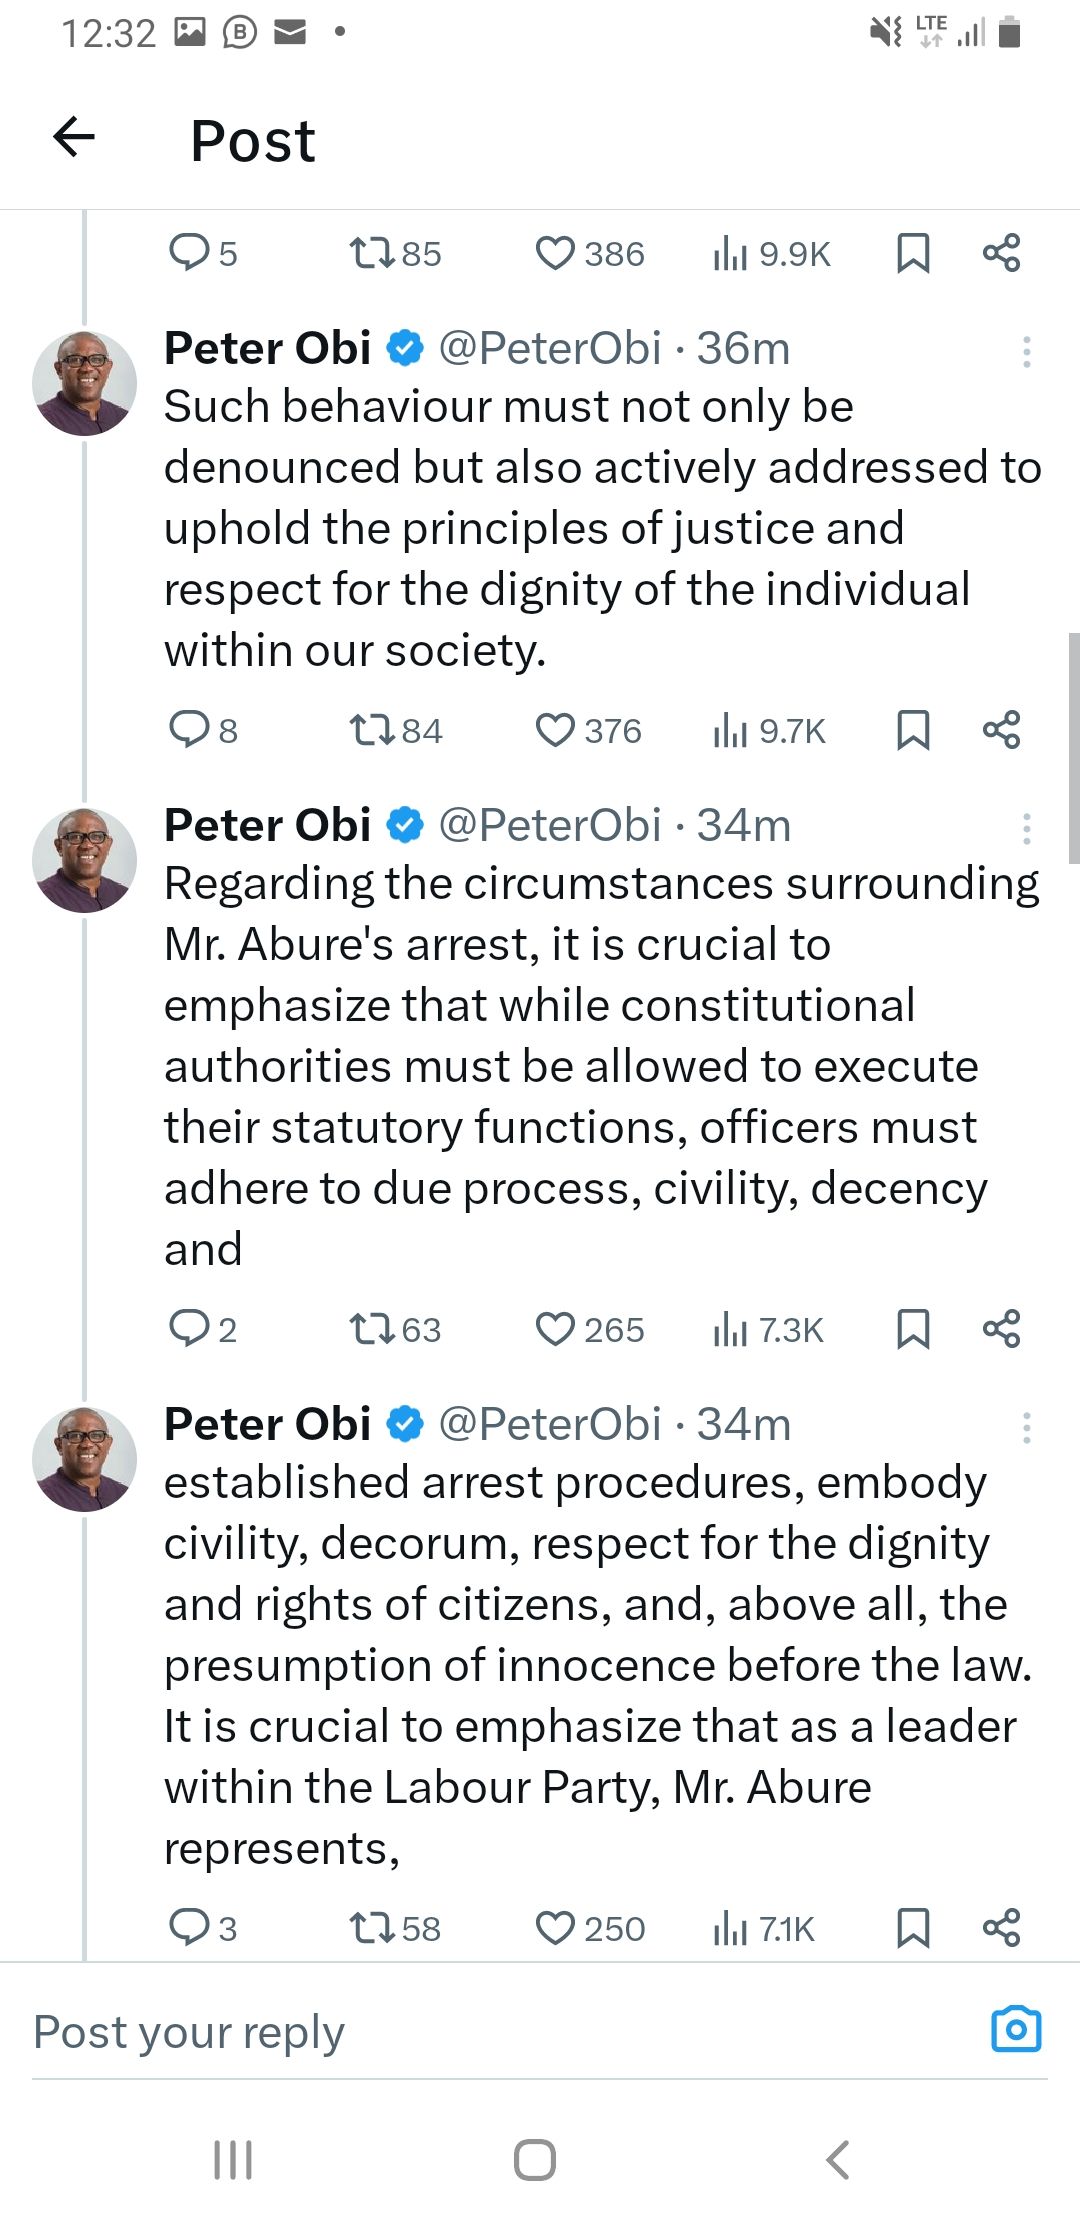Open the Android recent apps button
The image size is (1080, 2220).
[233, 2159]
